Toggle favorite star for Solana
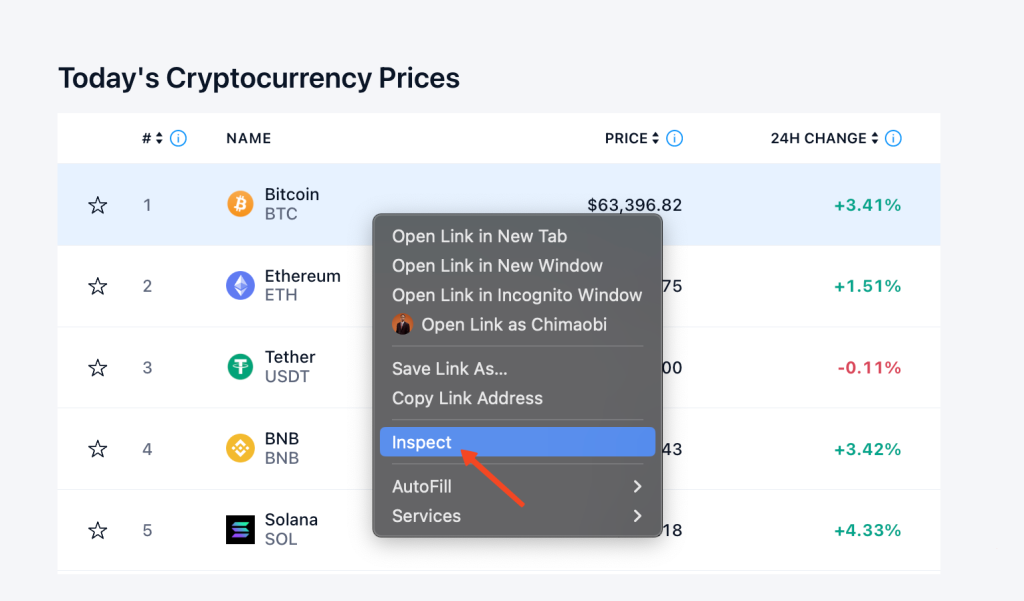 tap(98, 530)
